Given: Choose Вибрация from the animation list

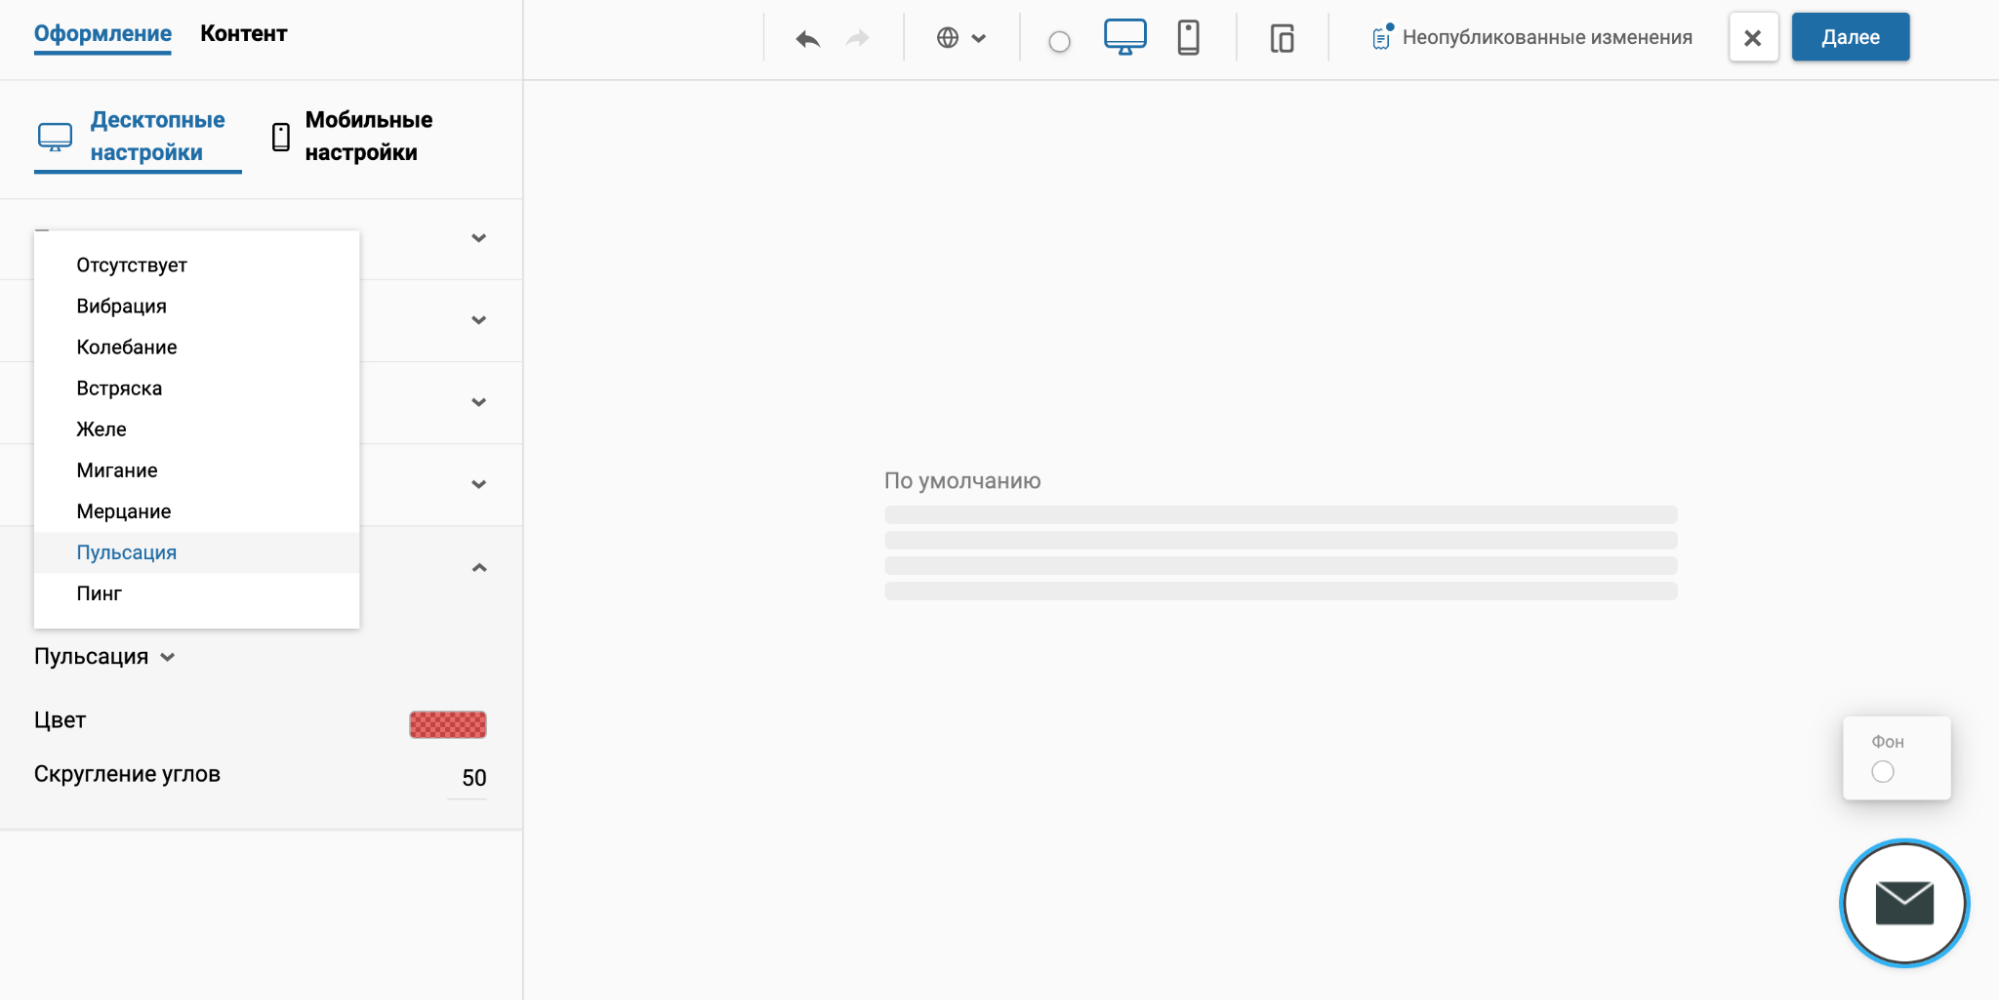Looking at the screenshot, I should (x=121, y=306).
